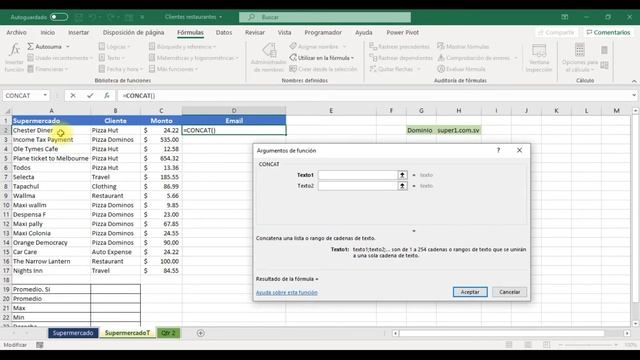The width and height of the screenshot is (640, 360).
Task: Open Ayuda sobre esta función link
Action: [287, 293]
